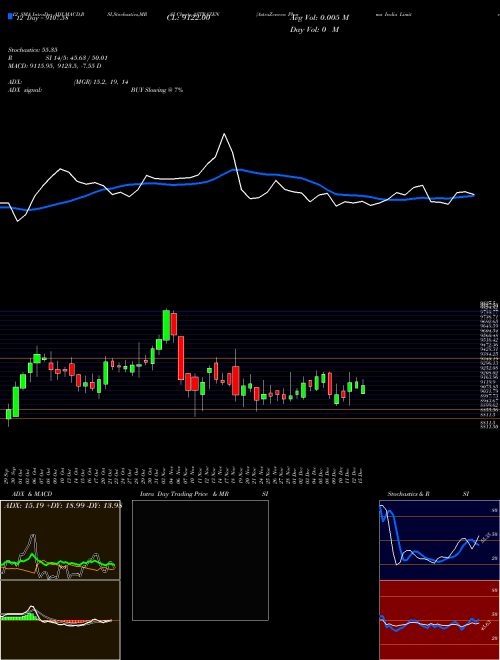This screenshot has width=500, height=660.
Task: Click the 'BUY Slowing @ 7%' signal text
Action: 157,90
